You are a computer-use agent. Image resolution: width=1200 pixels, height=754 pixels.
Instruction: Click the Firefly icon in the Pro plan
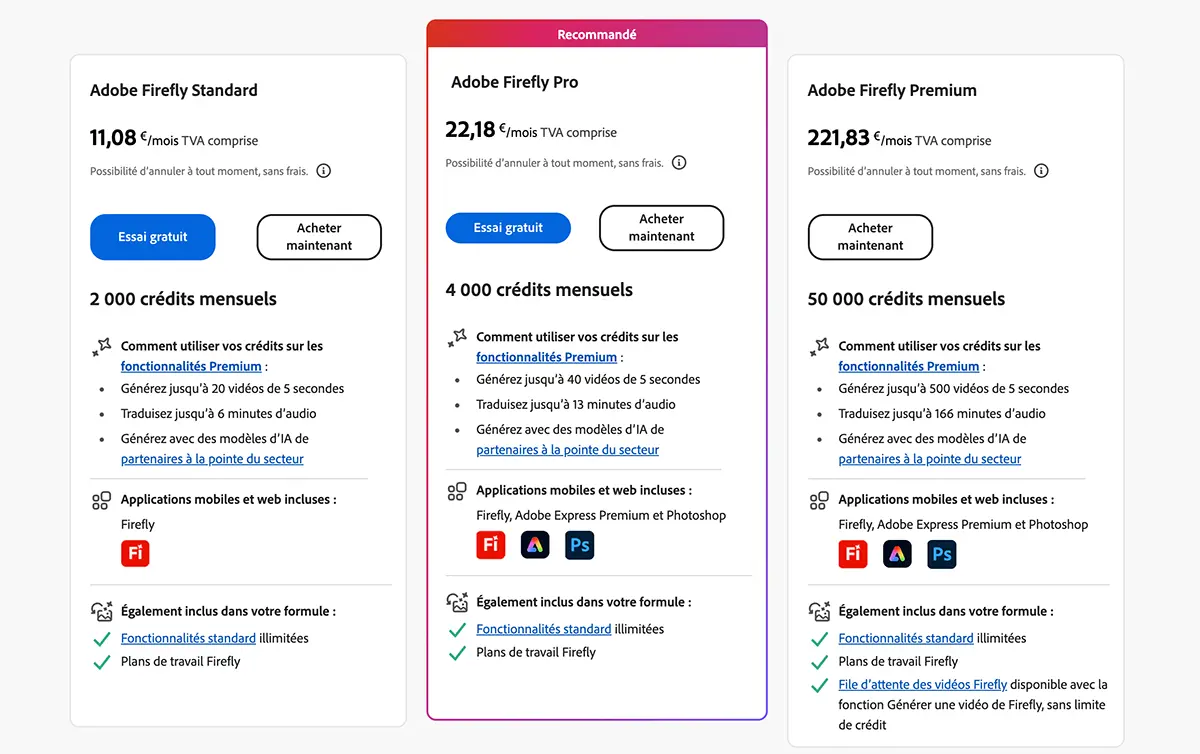[491, 545]
